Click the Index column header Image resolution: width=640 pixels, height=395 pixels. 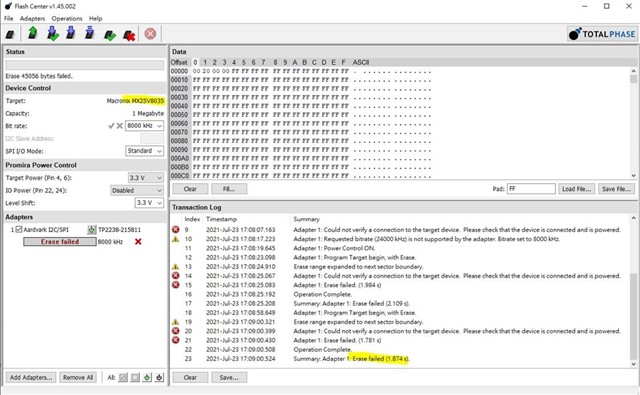coord(192,219)
